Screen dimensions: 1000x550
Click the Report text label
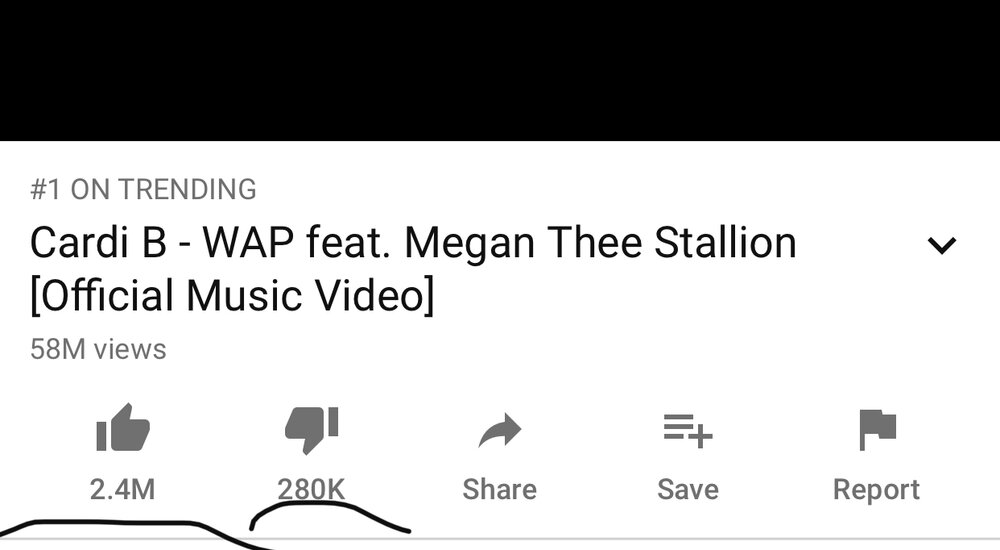coord(876,490)
